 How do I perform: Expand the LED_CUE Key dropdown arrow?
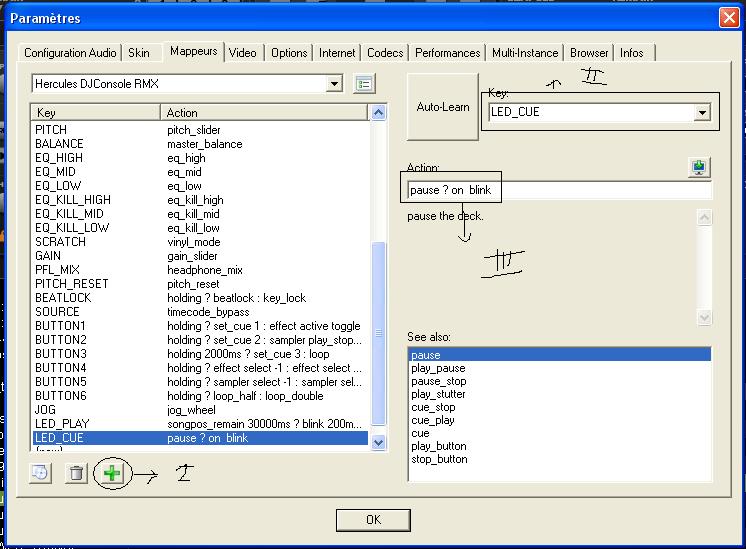coord(702,113)
